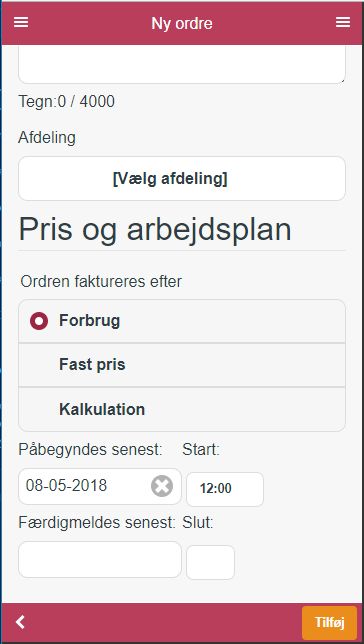
Task: Focus the Færdigmeldes senest date field
Action: click(x=100, y=559)
